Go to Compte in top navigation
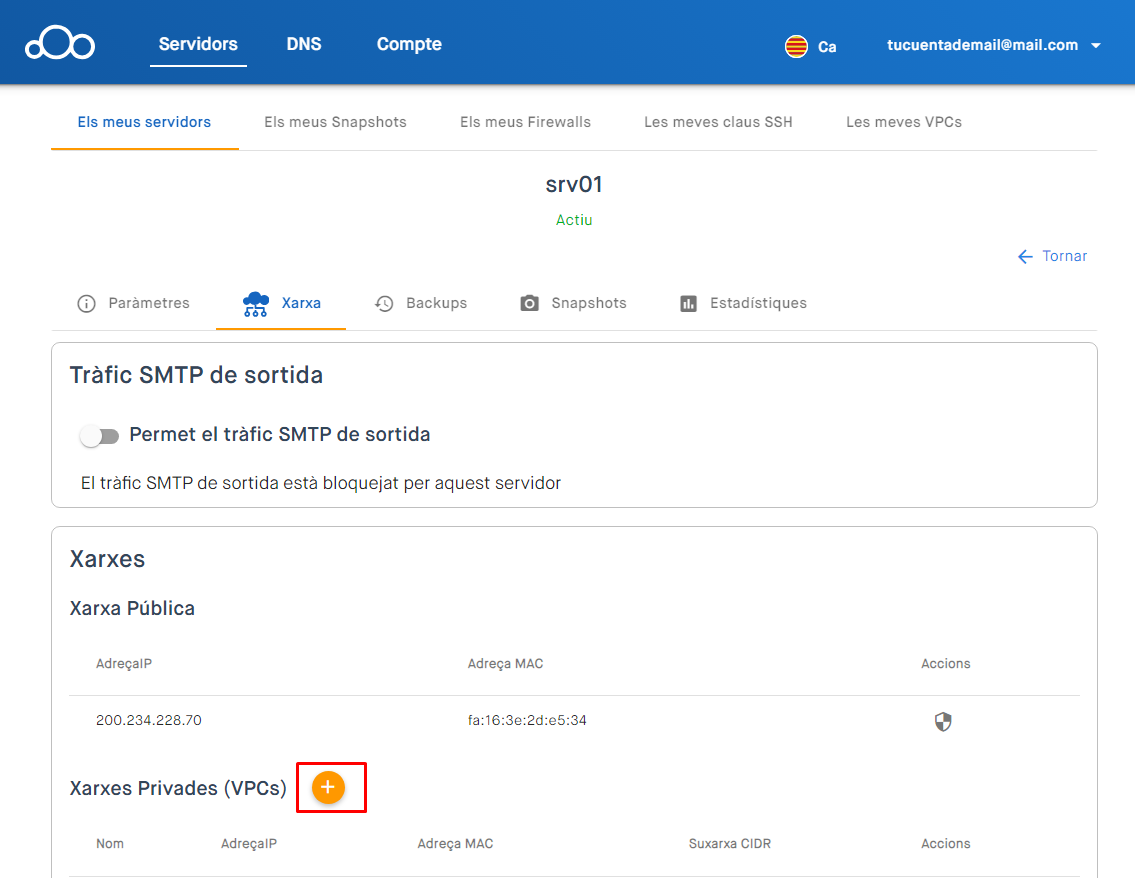The width and height of the screenshot is (1135, 878). pyautogui.click(x=409, y=44)
